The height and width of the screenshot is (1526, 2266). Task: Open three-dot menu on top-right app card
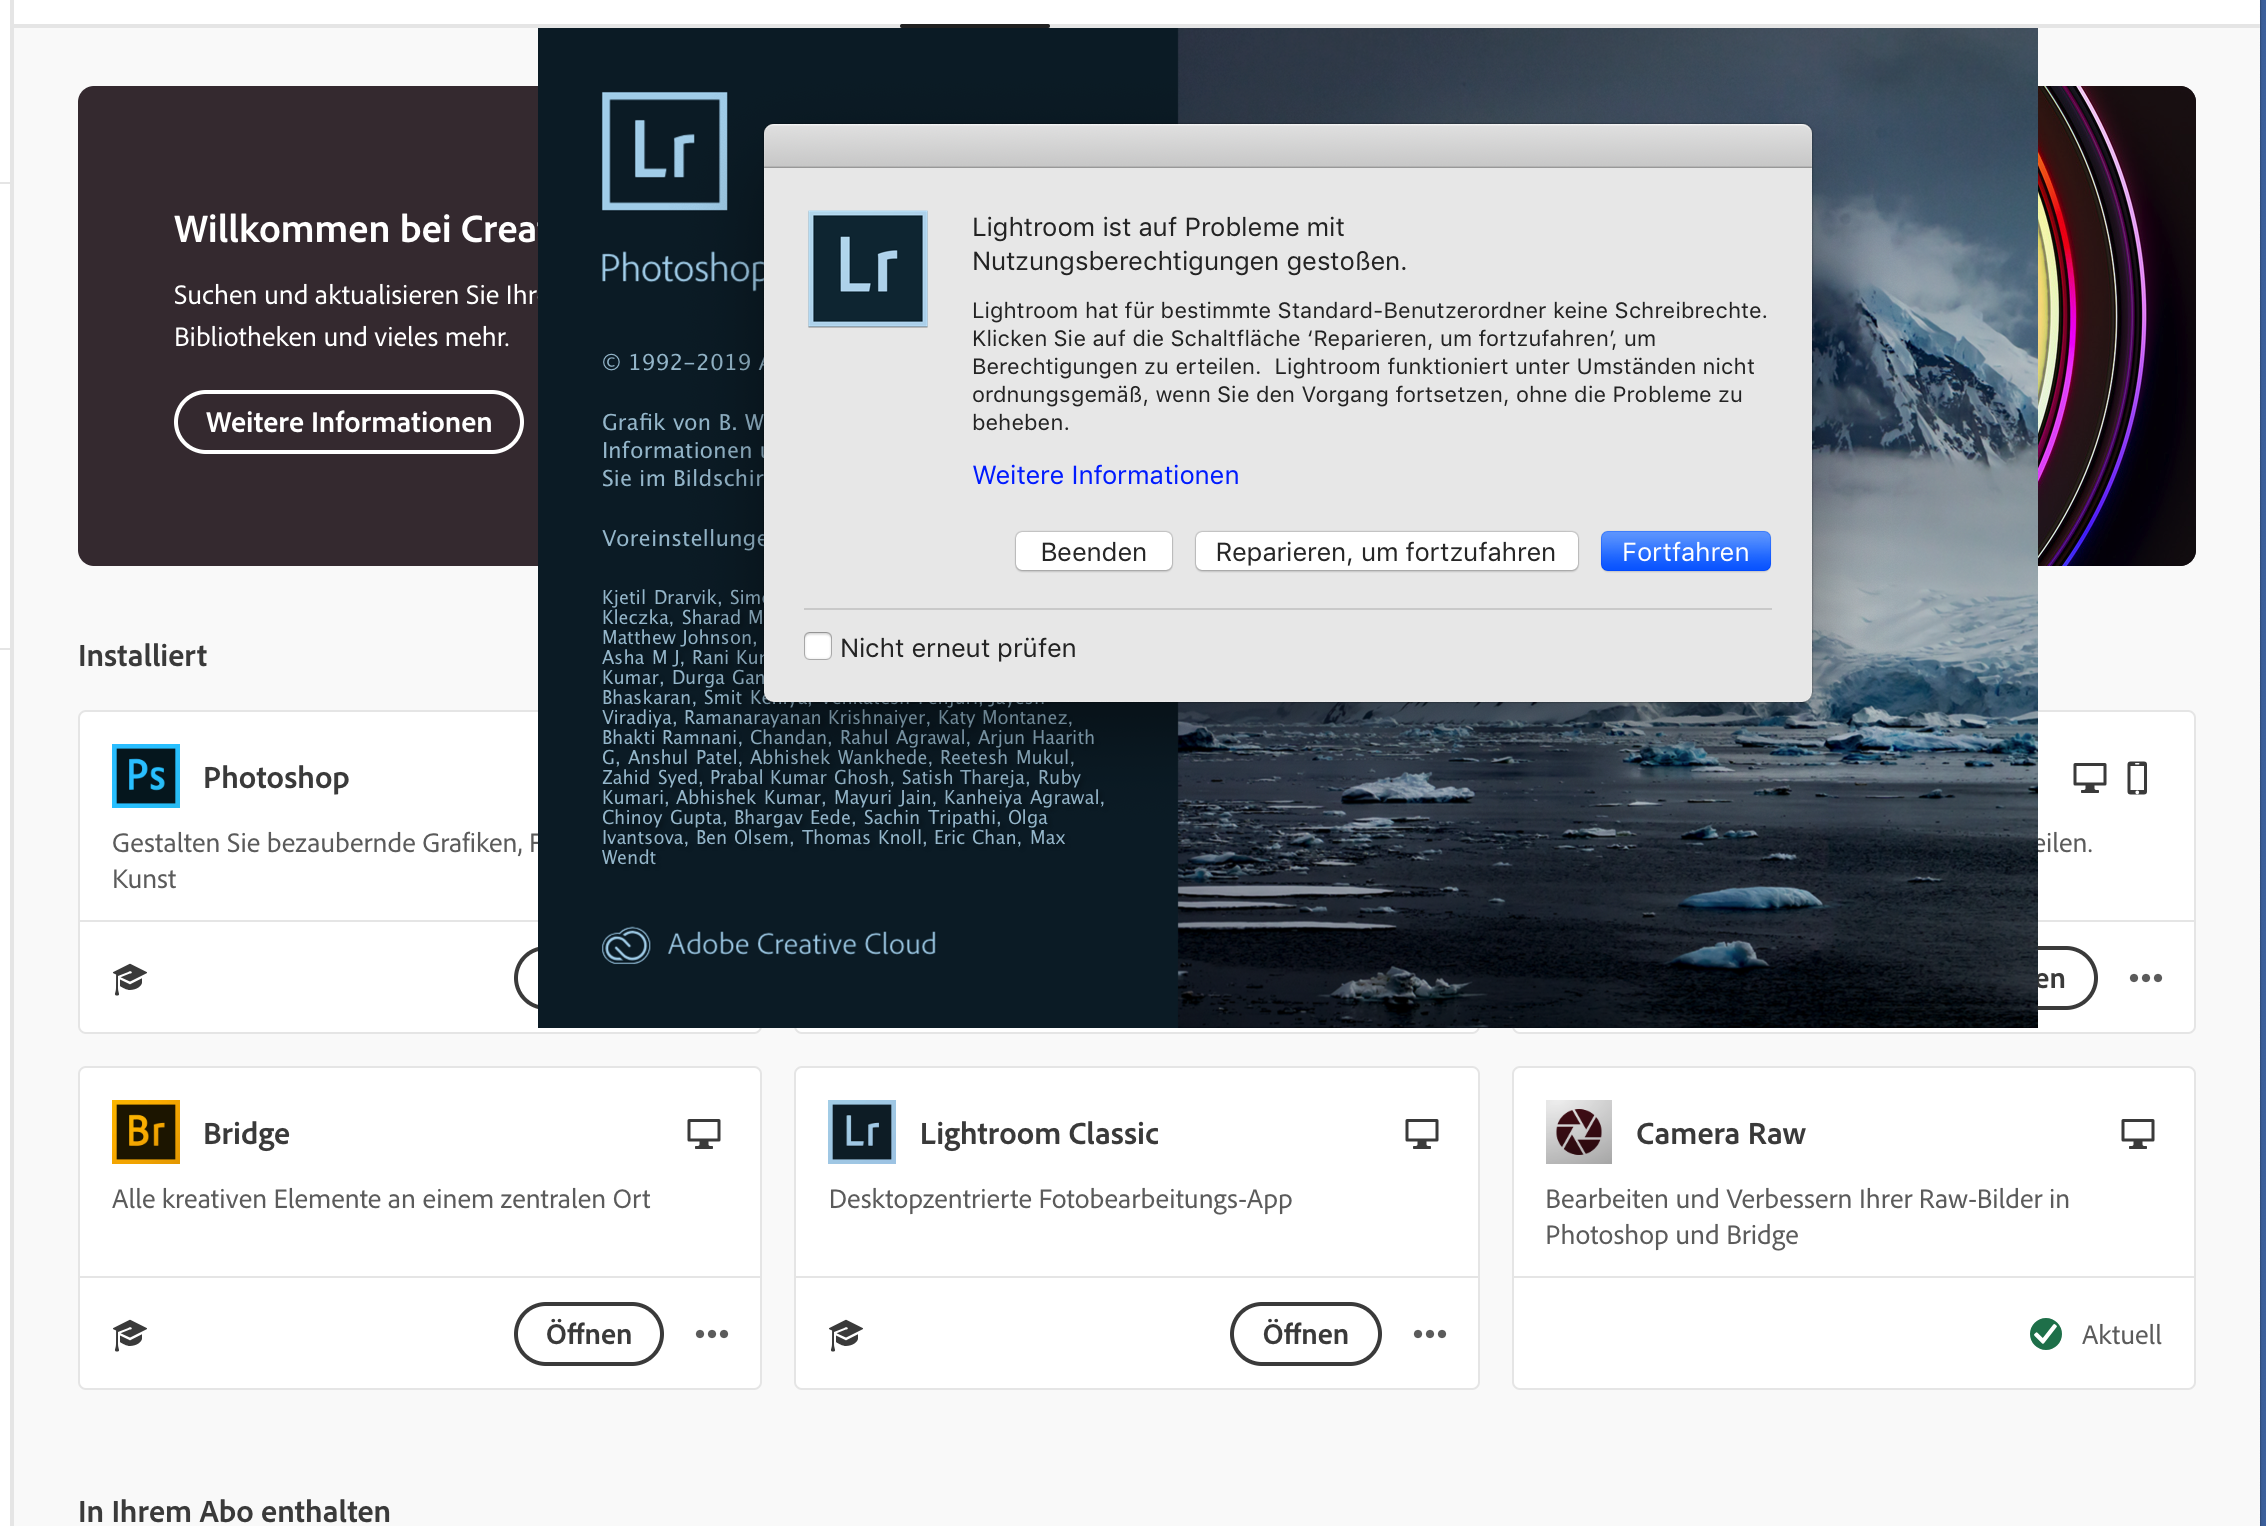[2145, 978]
